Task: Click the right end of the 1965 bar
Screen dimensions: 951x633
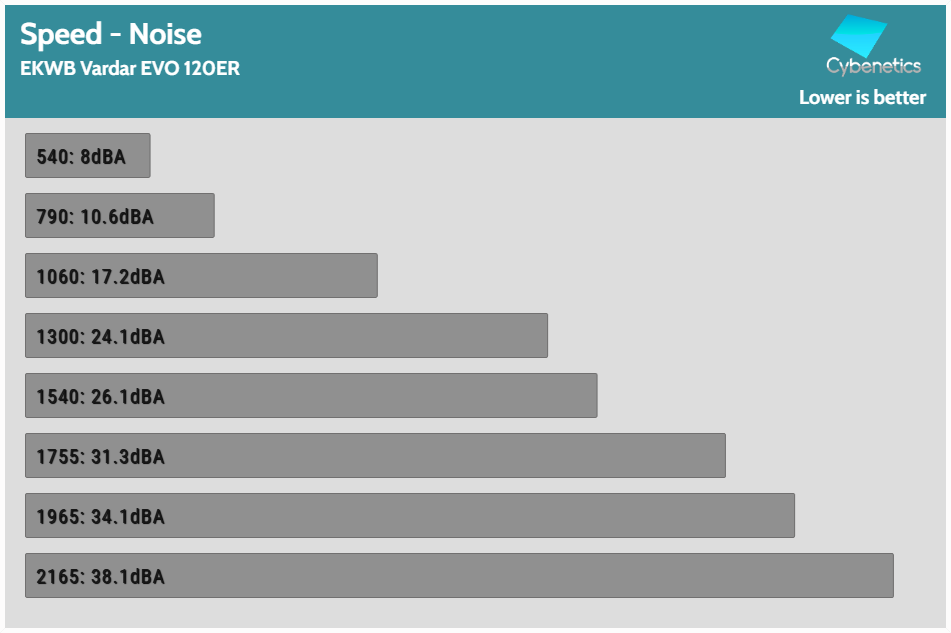Action: [789, 516]
